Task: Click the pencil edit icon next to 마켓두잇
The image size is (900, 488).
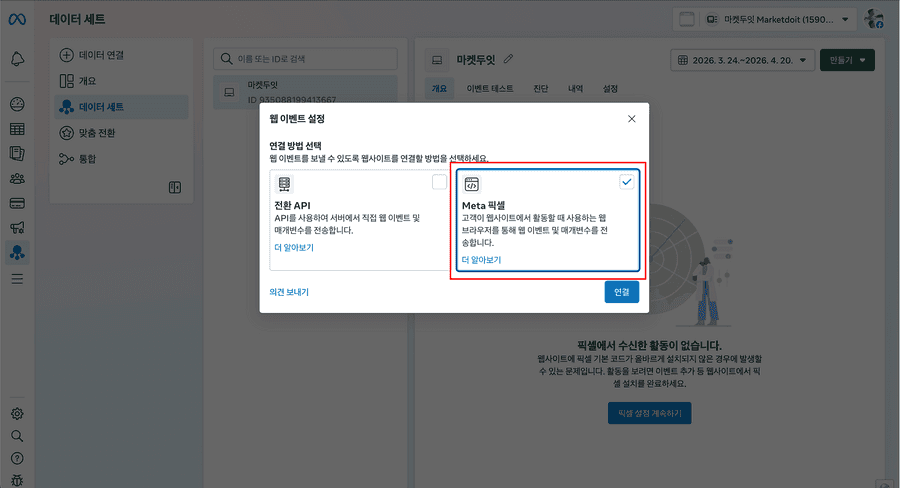Action: tap(508, 59)
